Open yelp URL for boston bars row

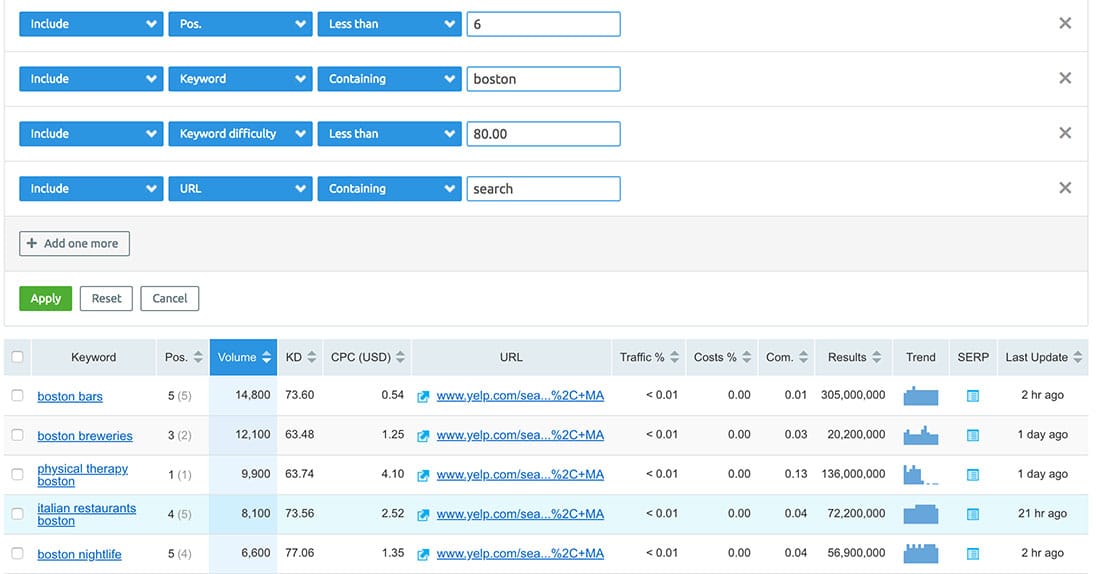pos(520,396)
